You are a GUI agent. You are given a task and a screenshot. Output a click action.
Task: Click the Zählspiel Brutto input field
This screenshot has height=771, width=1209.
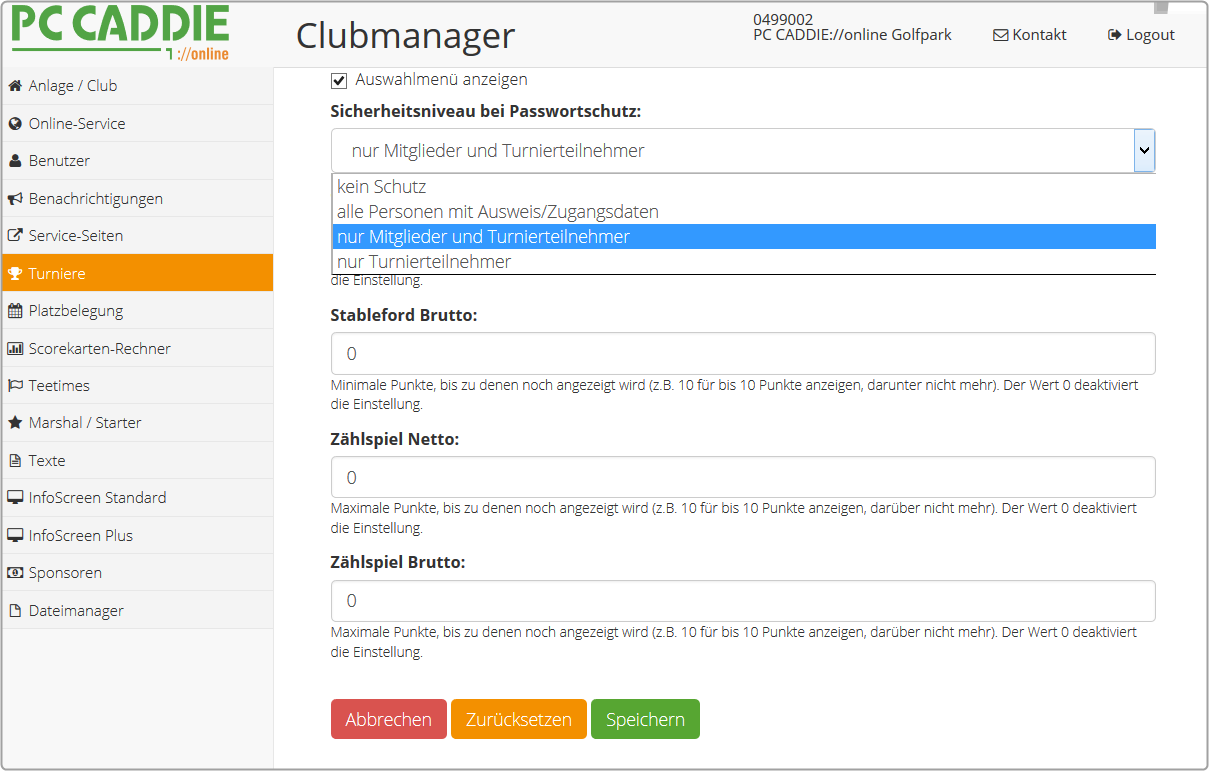pyautogui.click(x=743, y=601)
